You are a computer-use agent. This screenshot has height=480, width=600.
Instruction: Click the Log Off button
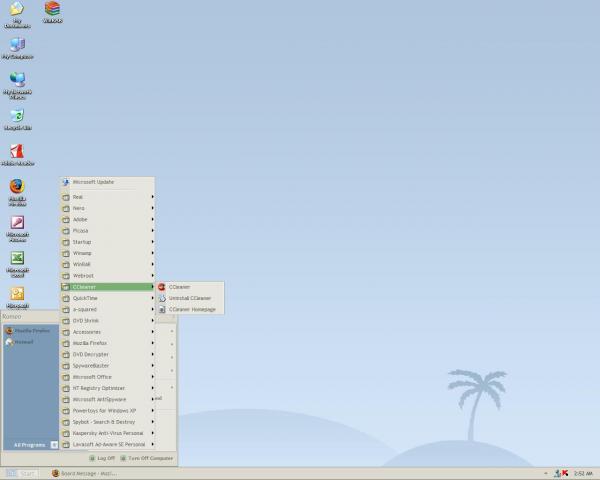pos(102,458)
